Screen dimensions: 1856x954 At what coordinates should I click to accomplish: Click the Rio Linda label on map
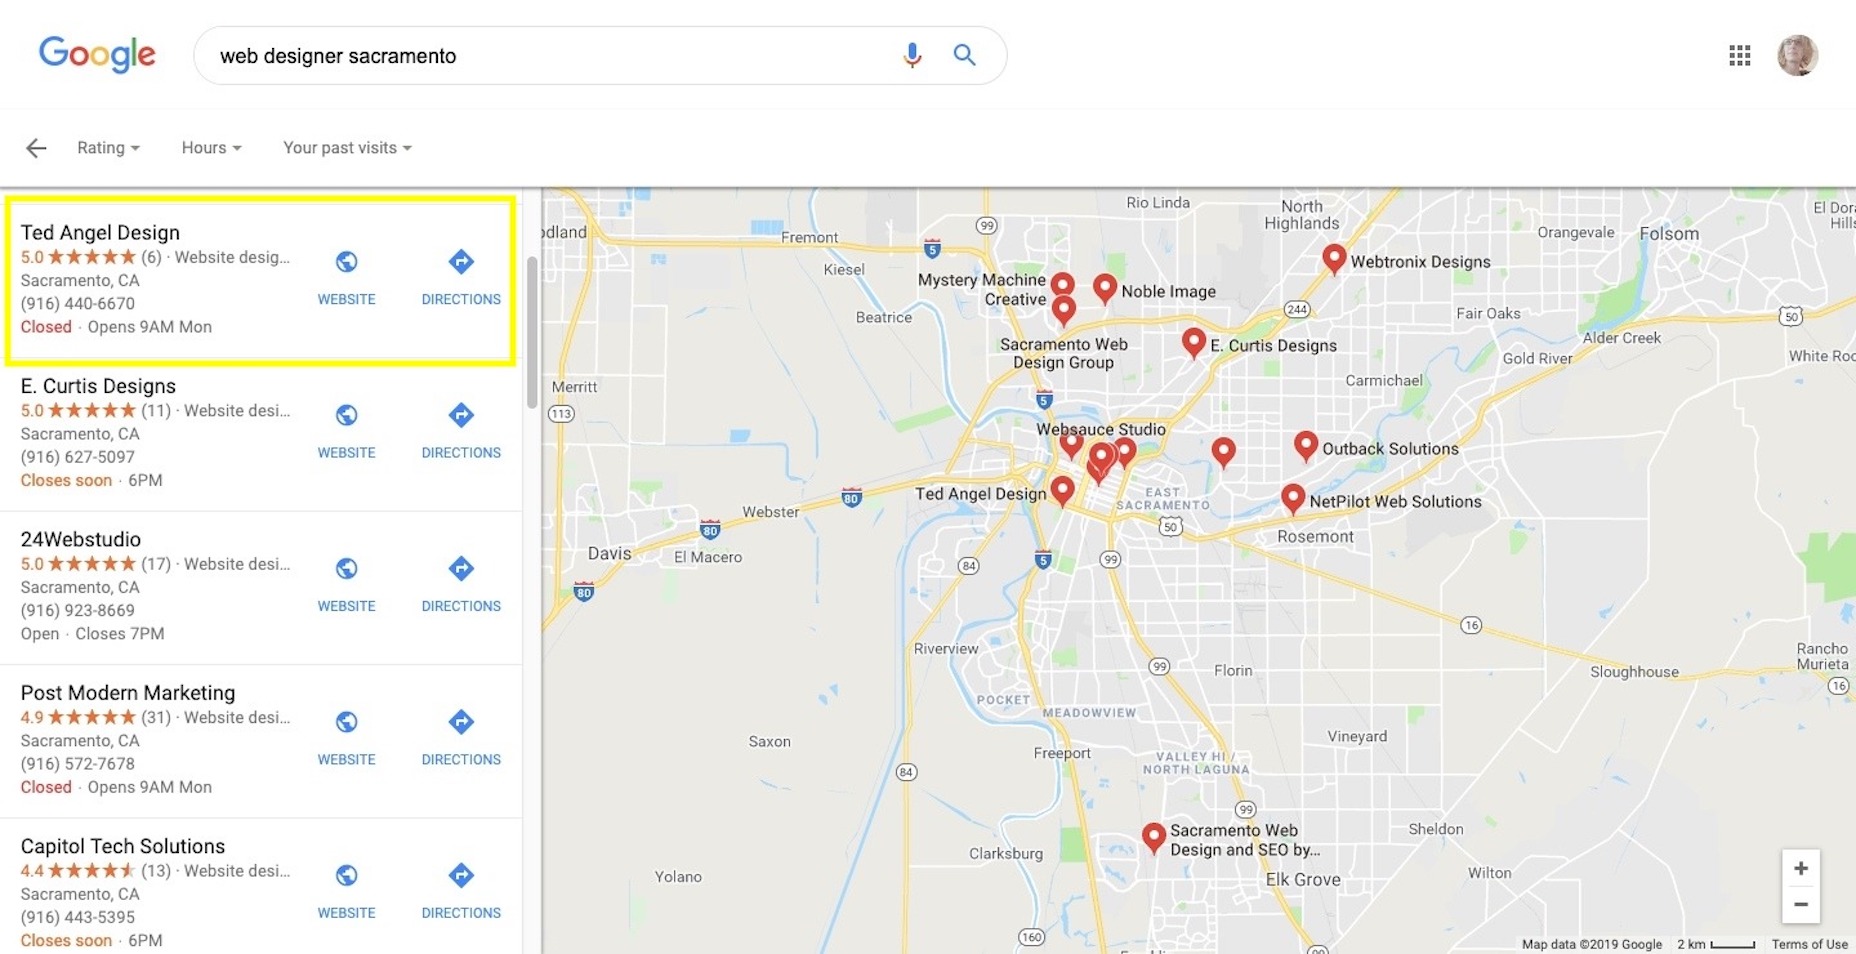[1158, 203]
